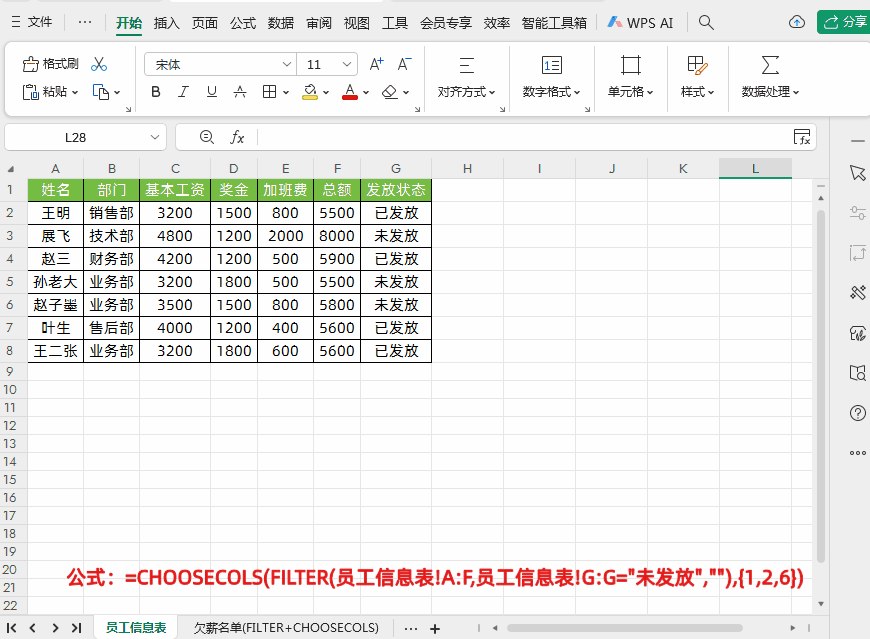Screen dimensions: 870x639
Task: Click the Cut scissors icon
Action: (99, 64)
